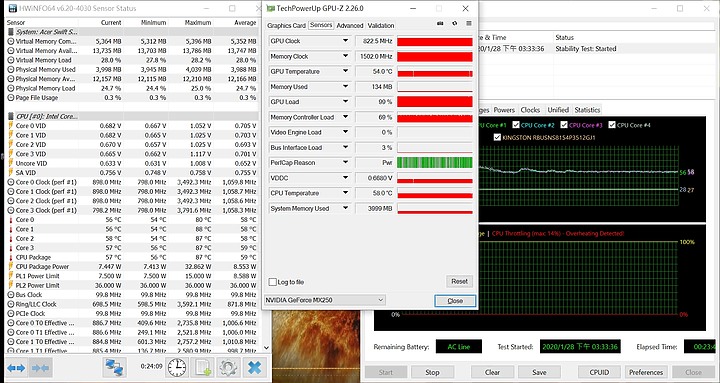
Task: Toggle the CPU Core #4 checkbox
Action: pos(612,125)
